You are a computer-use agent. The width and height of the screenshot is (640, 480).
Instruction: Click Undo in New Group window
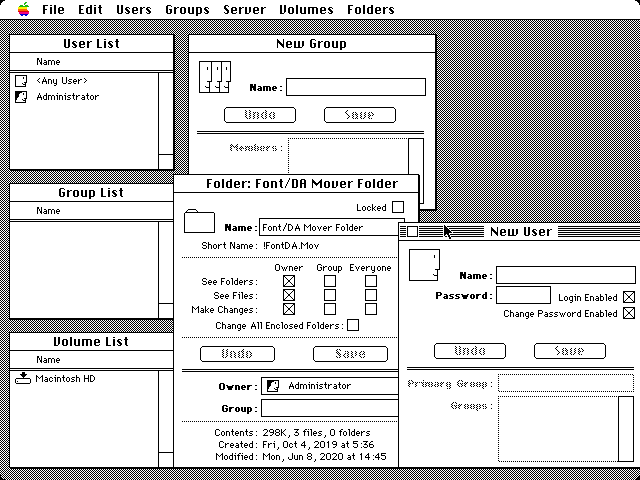(x=260, y=115)
